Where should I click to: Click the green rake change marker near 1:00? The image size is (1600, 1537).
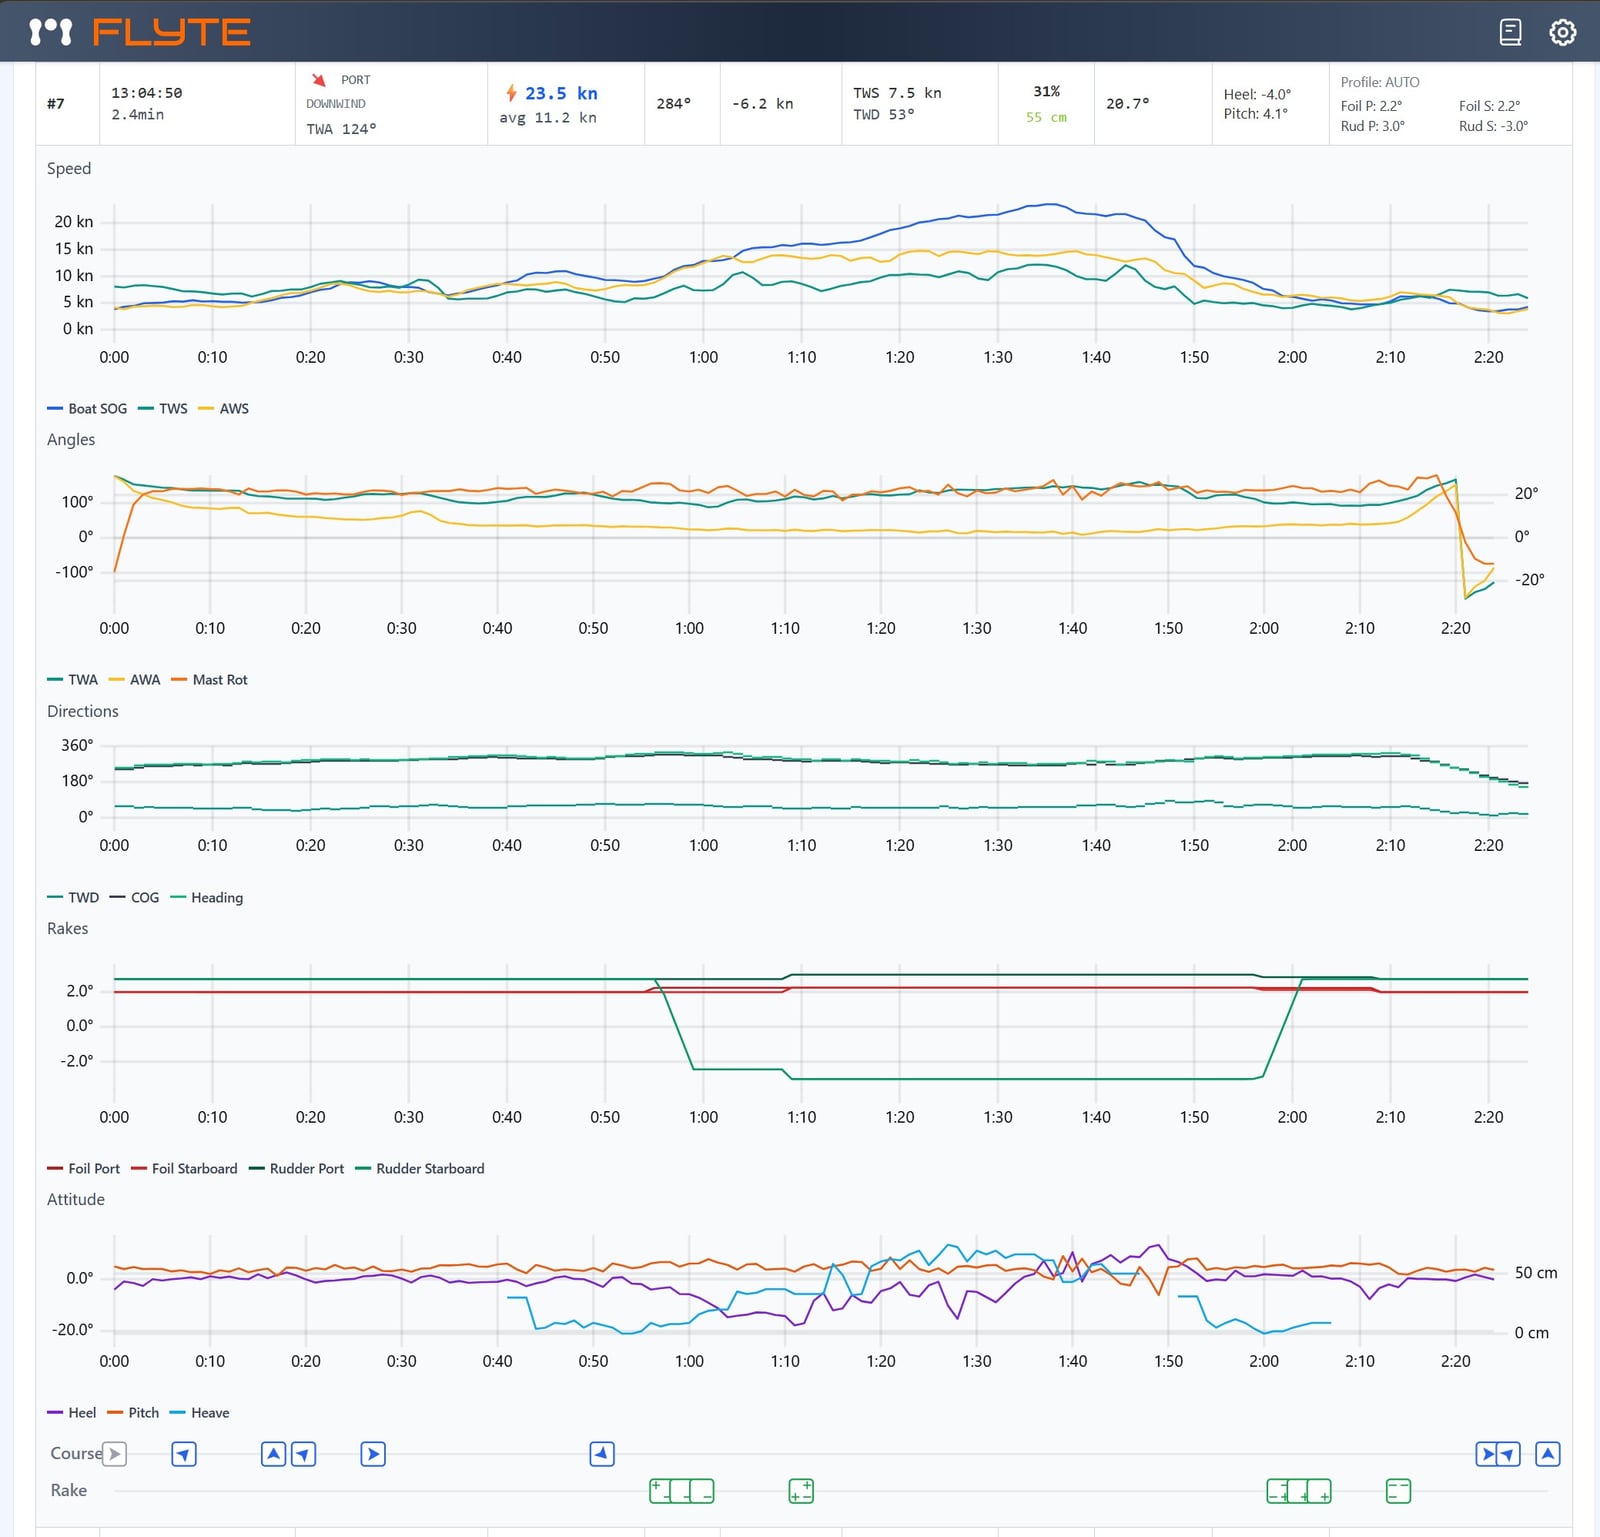click(683, 1490)
